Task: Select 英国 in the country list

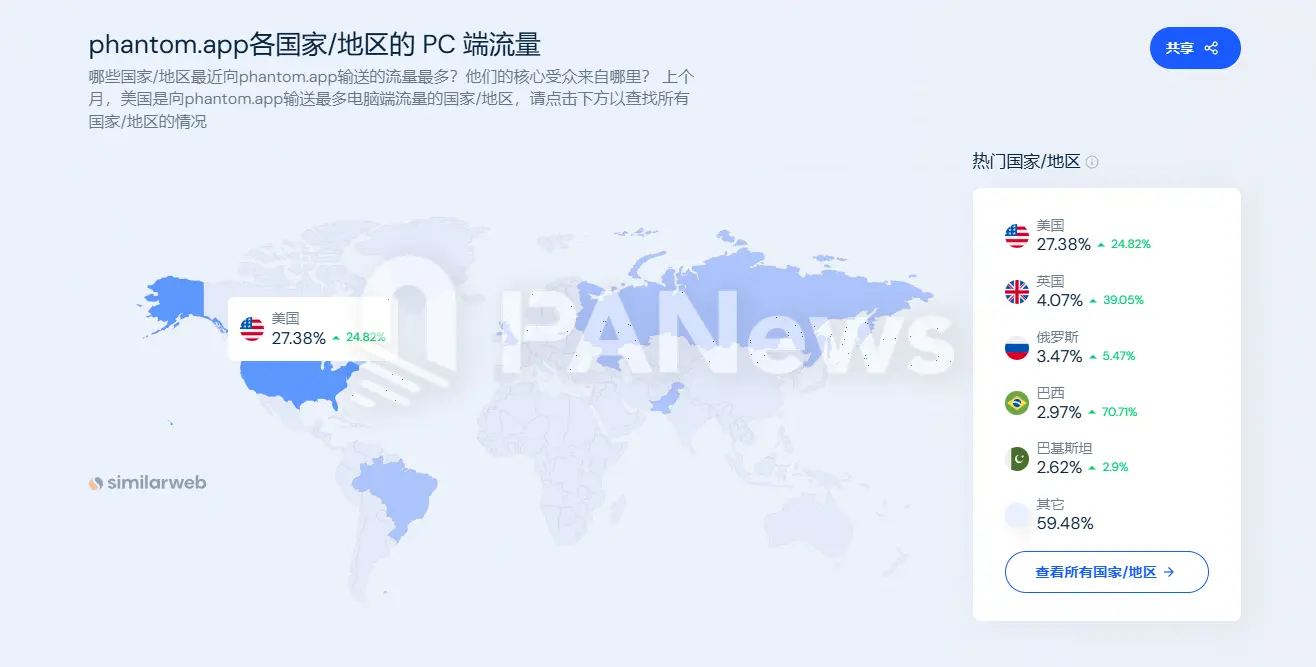Action: point(1050,282)
